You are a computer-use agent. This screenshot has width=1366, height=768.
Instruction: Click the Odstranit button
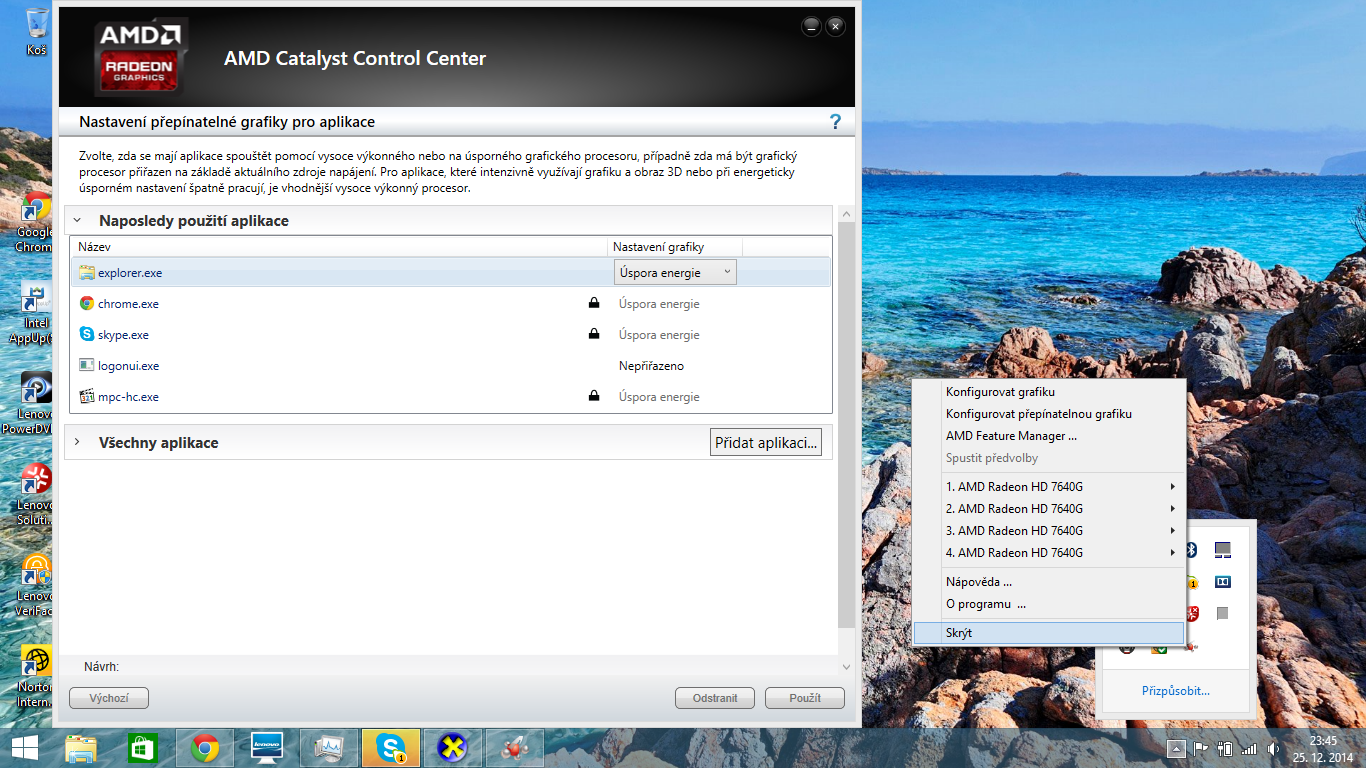click(x=715, y=698)
